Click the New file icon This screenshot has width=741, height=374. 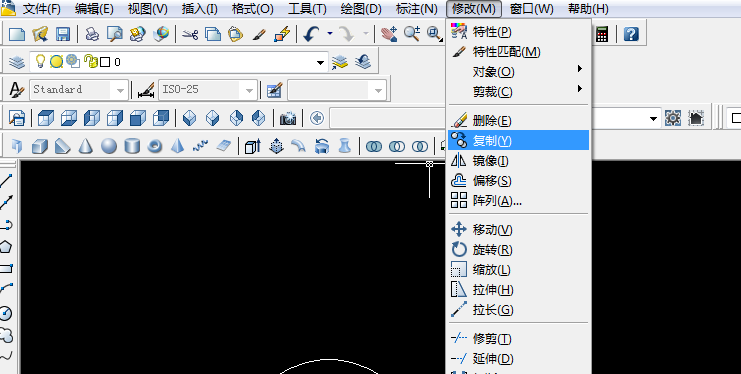17,34
